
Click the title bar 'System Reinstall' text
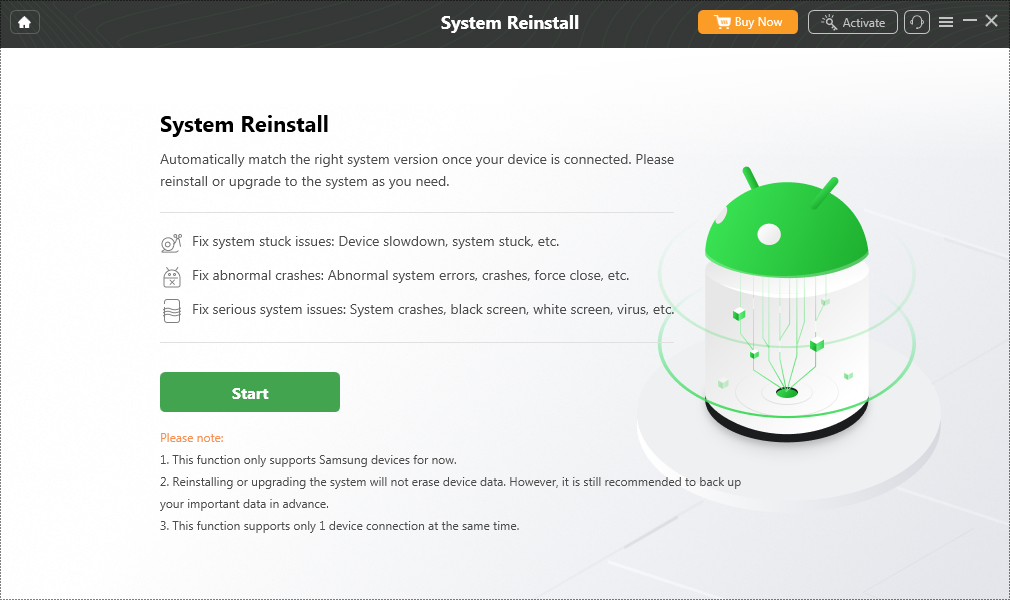(510, 23)
